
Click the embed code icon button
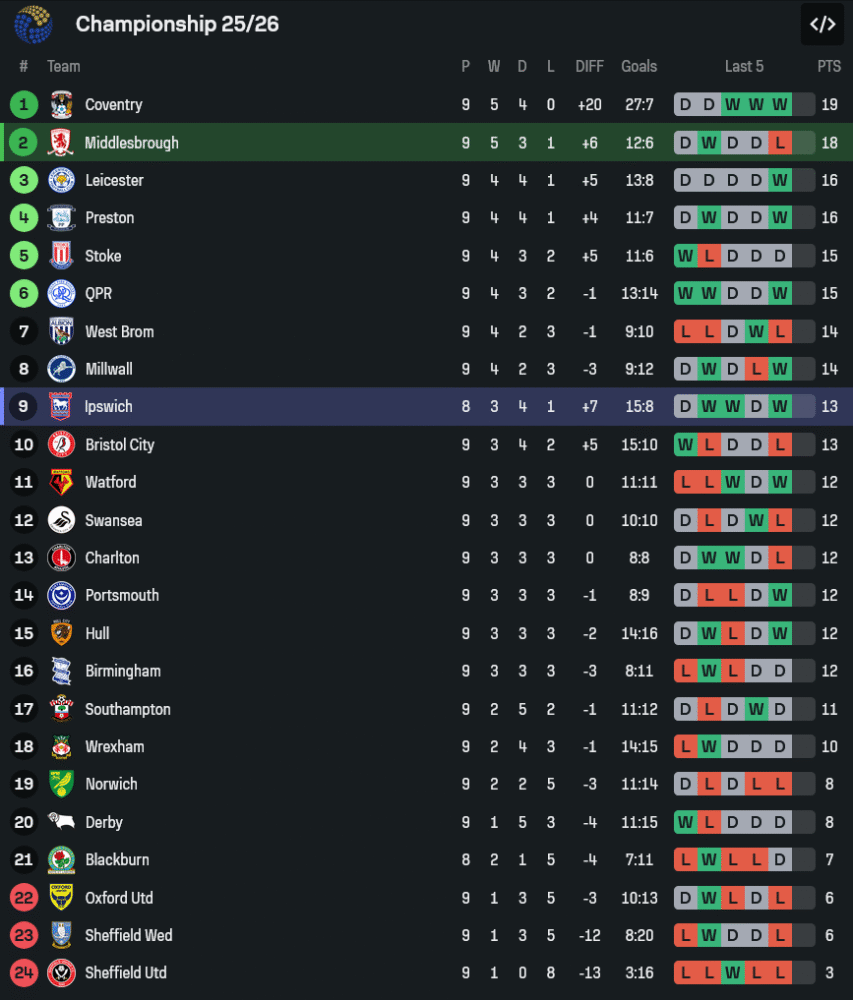(x=822, y=24)
